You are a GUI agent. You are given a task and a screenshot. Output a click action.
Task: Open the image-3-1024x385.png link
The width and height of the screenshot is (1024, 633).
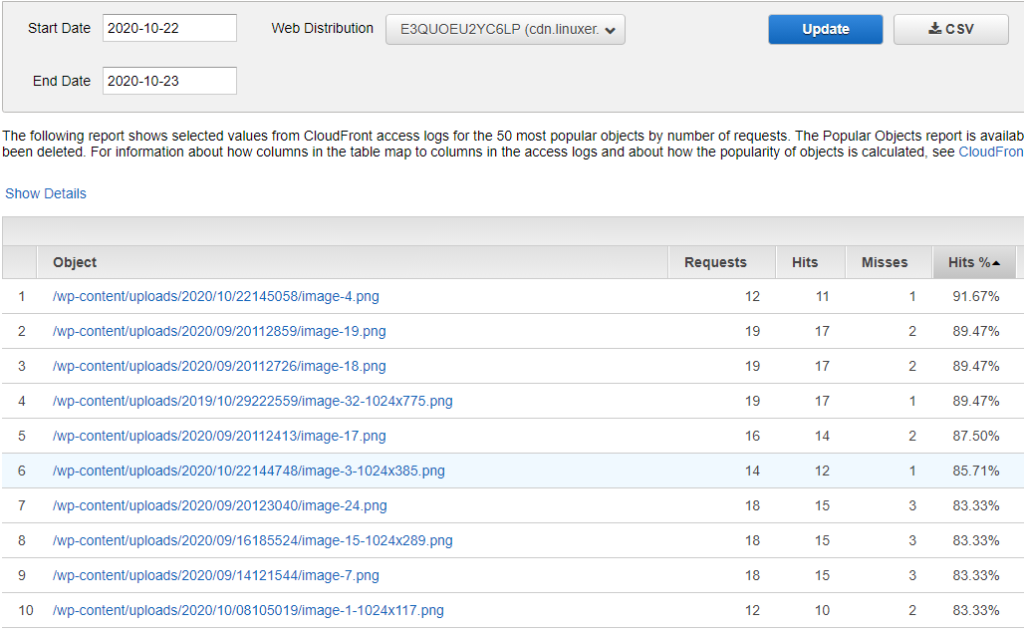tap(249, 471)
